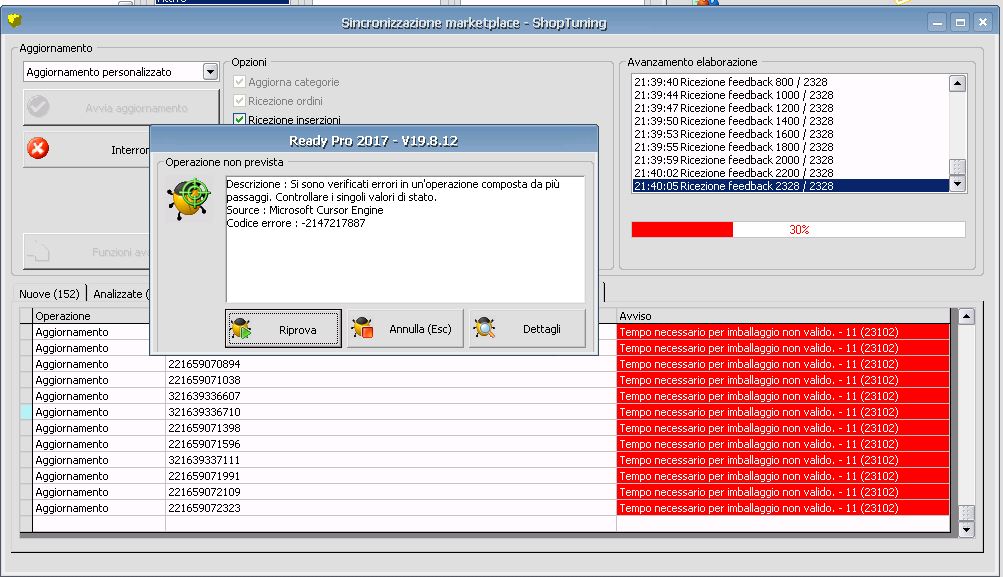Select log row Ricezione feedback 2200 / 2328

click(790, 173)
